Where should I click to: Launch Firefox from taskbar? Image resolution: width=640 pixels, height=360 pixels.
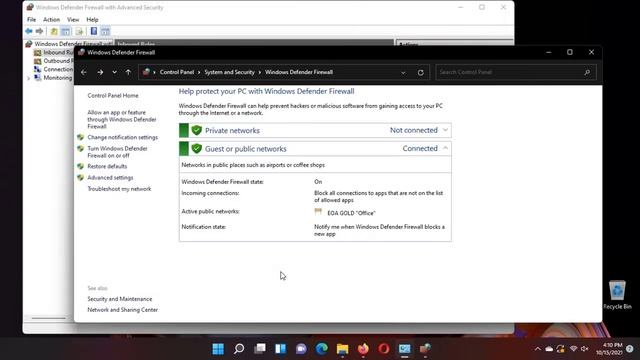[x=363, y=349]
